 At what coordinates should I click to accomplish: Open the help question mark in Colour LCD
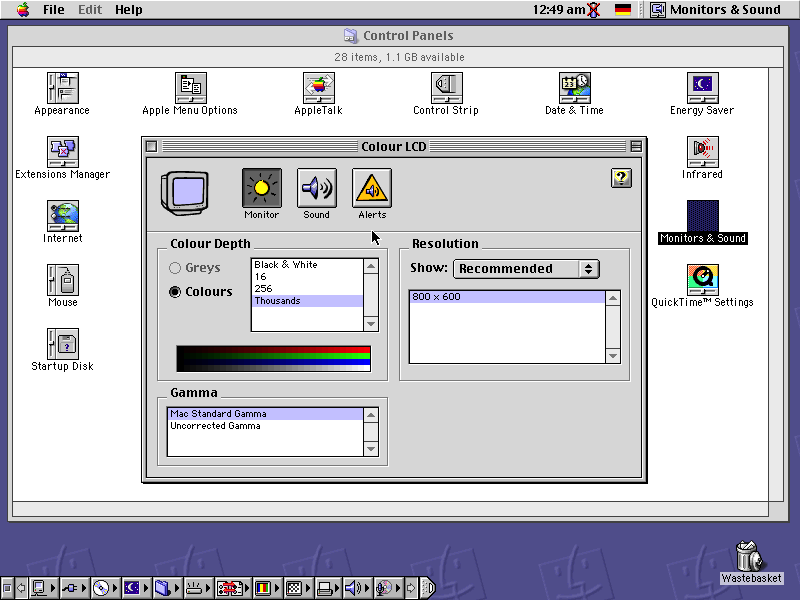click(621, 178)
